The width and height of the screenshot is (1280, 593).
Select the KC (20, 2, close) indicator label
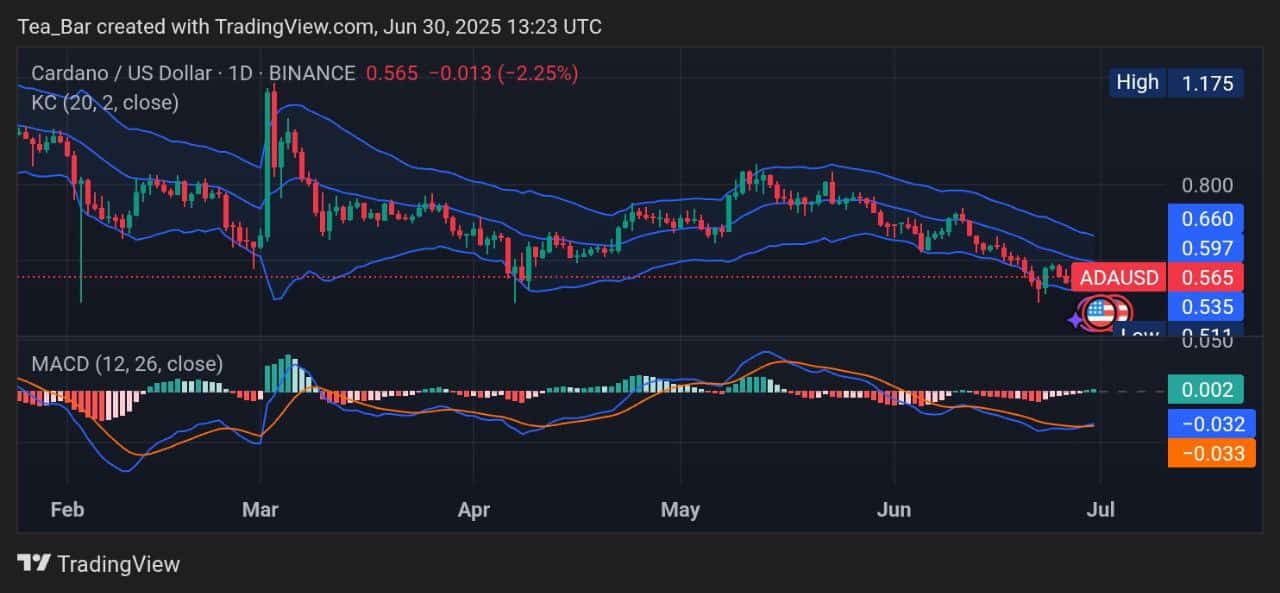point(105,102)
